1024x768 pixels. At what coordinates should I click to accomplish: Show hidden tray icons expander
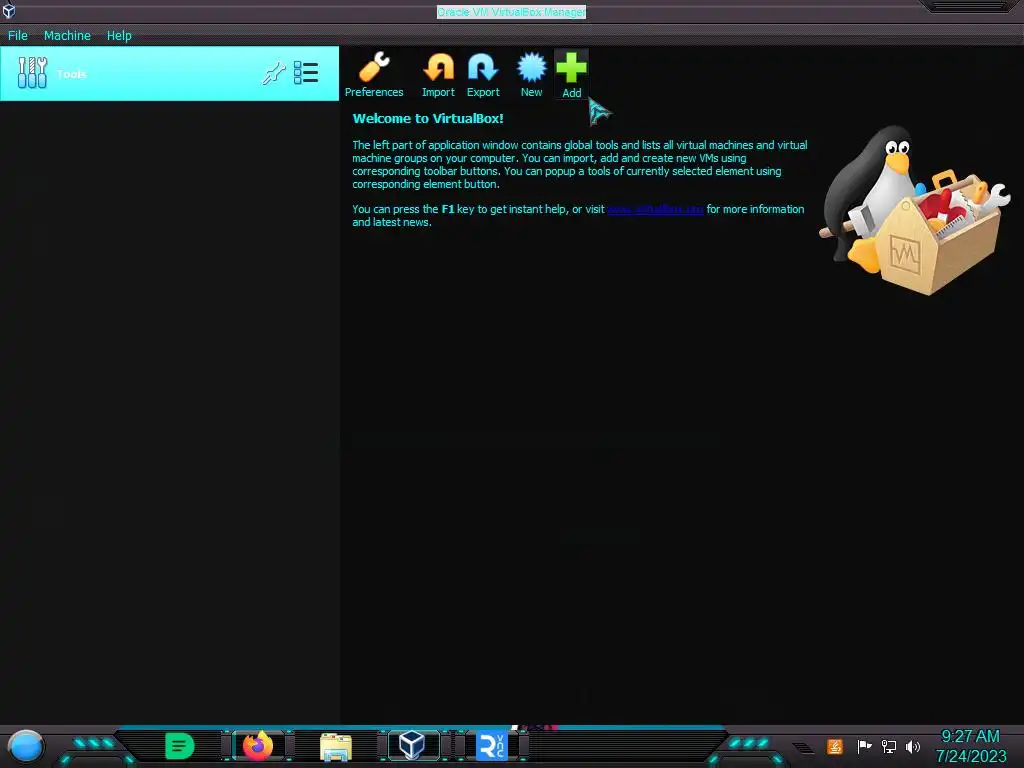[x=804, y=747]
